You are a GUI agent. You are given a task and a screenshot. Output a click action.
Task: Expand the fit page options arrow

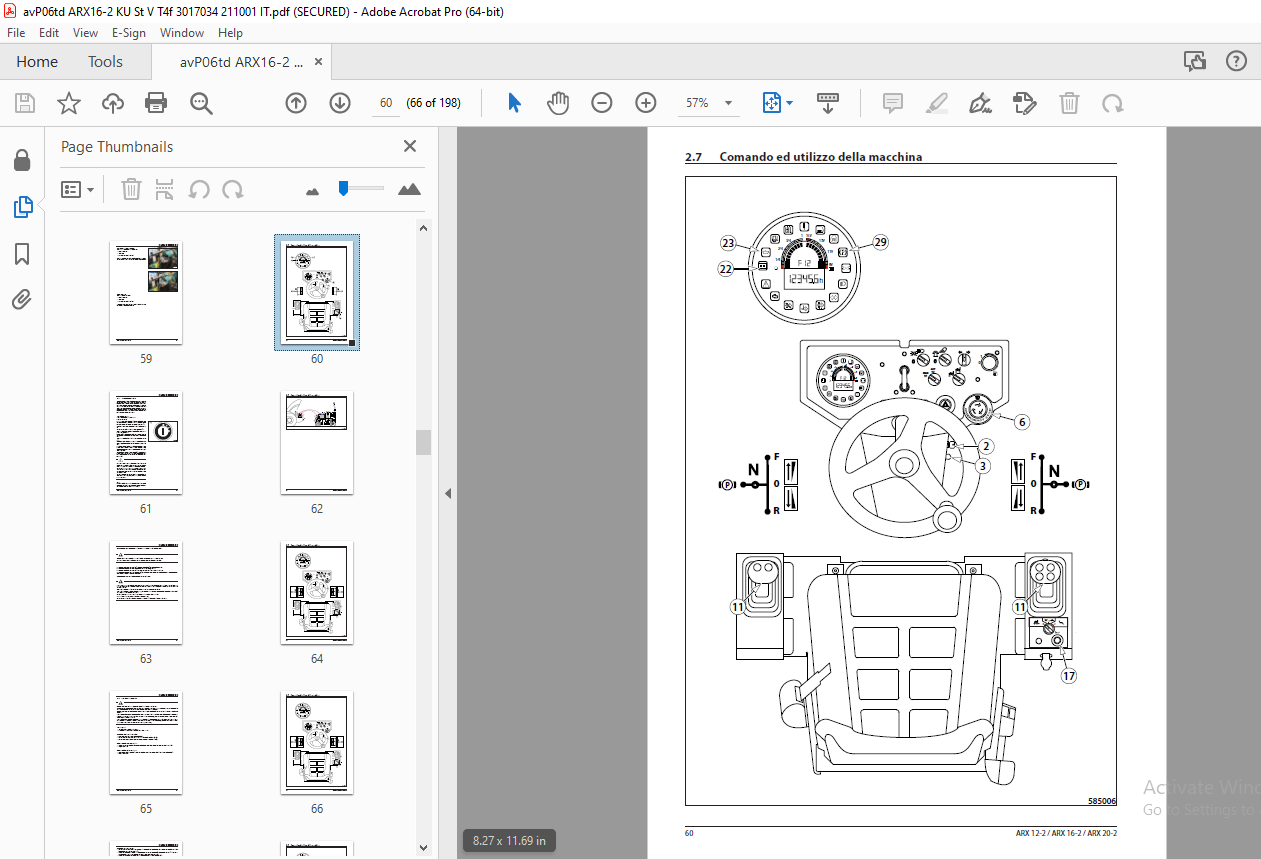(x=790, y=103)
